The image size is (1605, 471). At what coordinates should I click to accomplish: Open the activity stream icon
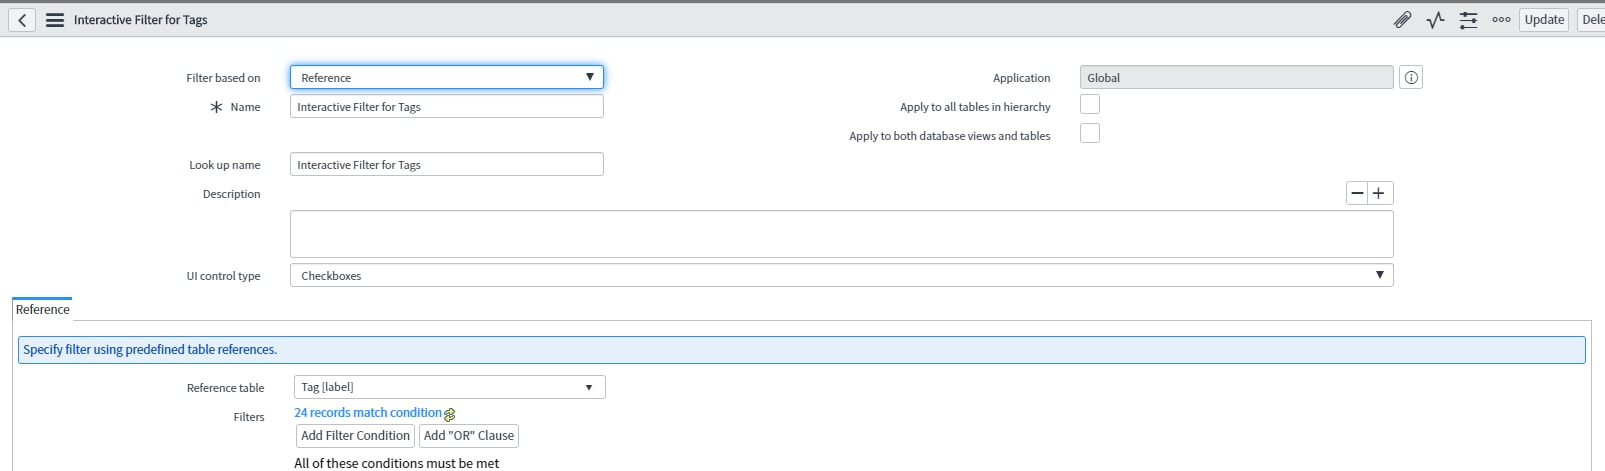[x=1435, y=20]
